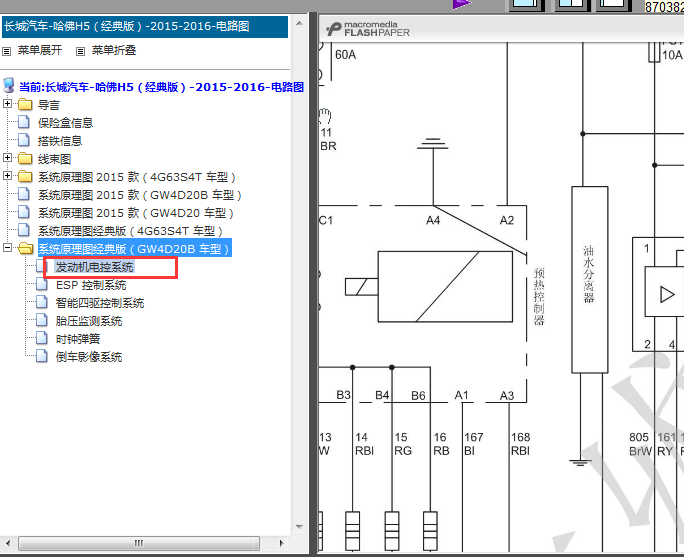Open the 时钟弹簧 diagram
The image size is (684, 557).
coord(78,338)
